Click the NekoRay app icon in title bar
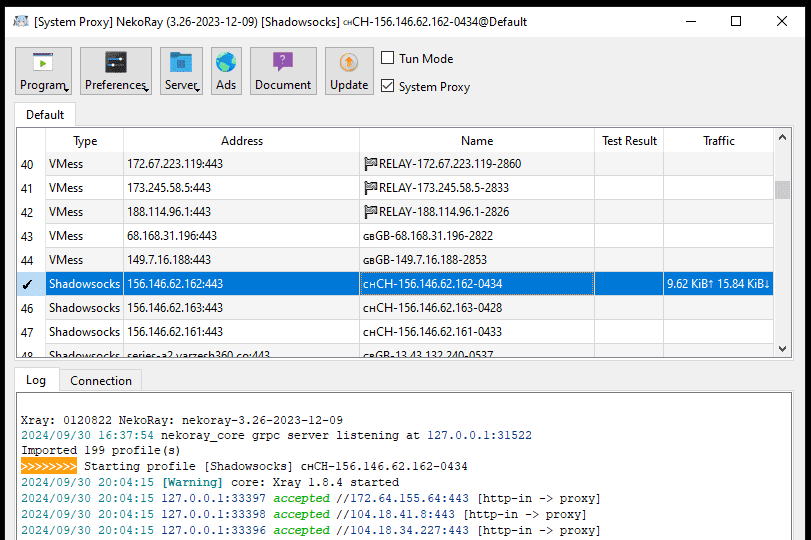This screenshot has width=811, height=540. [21, 22]
